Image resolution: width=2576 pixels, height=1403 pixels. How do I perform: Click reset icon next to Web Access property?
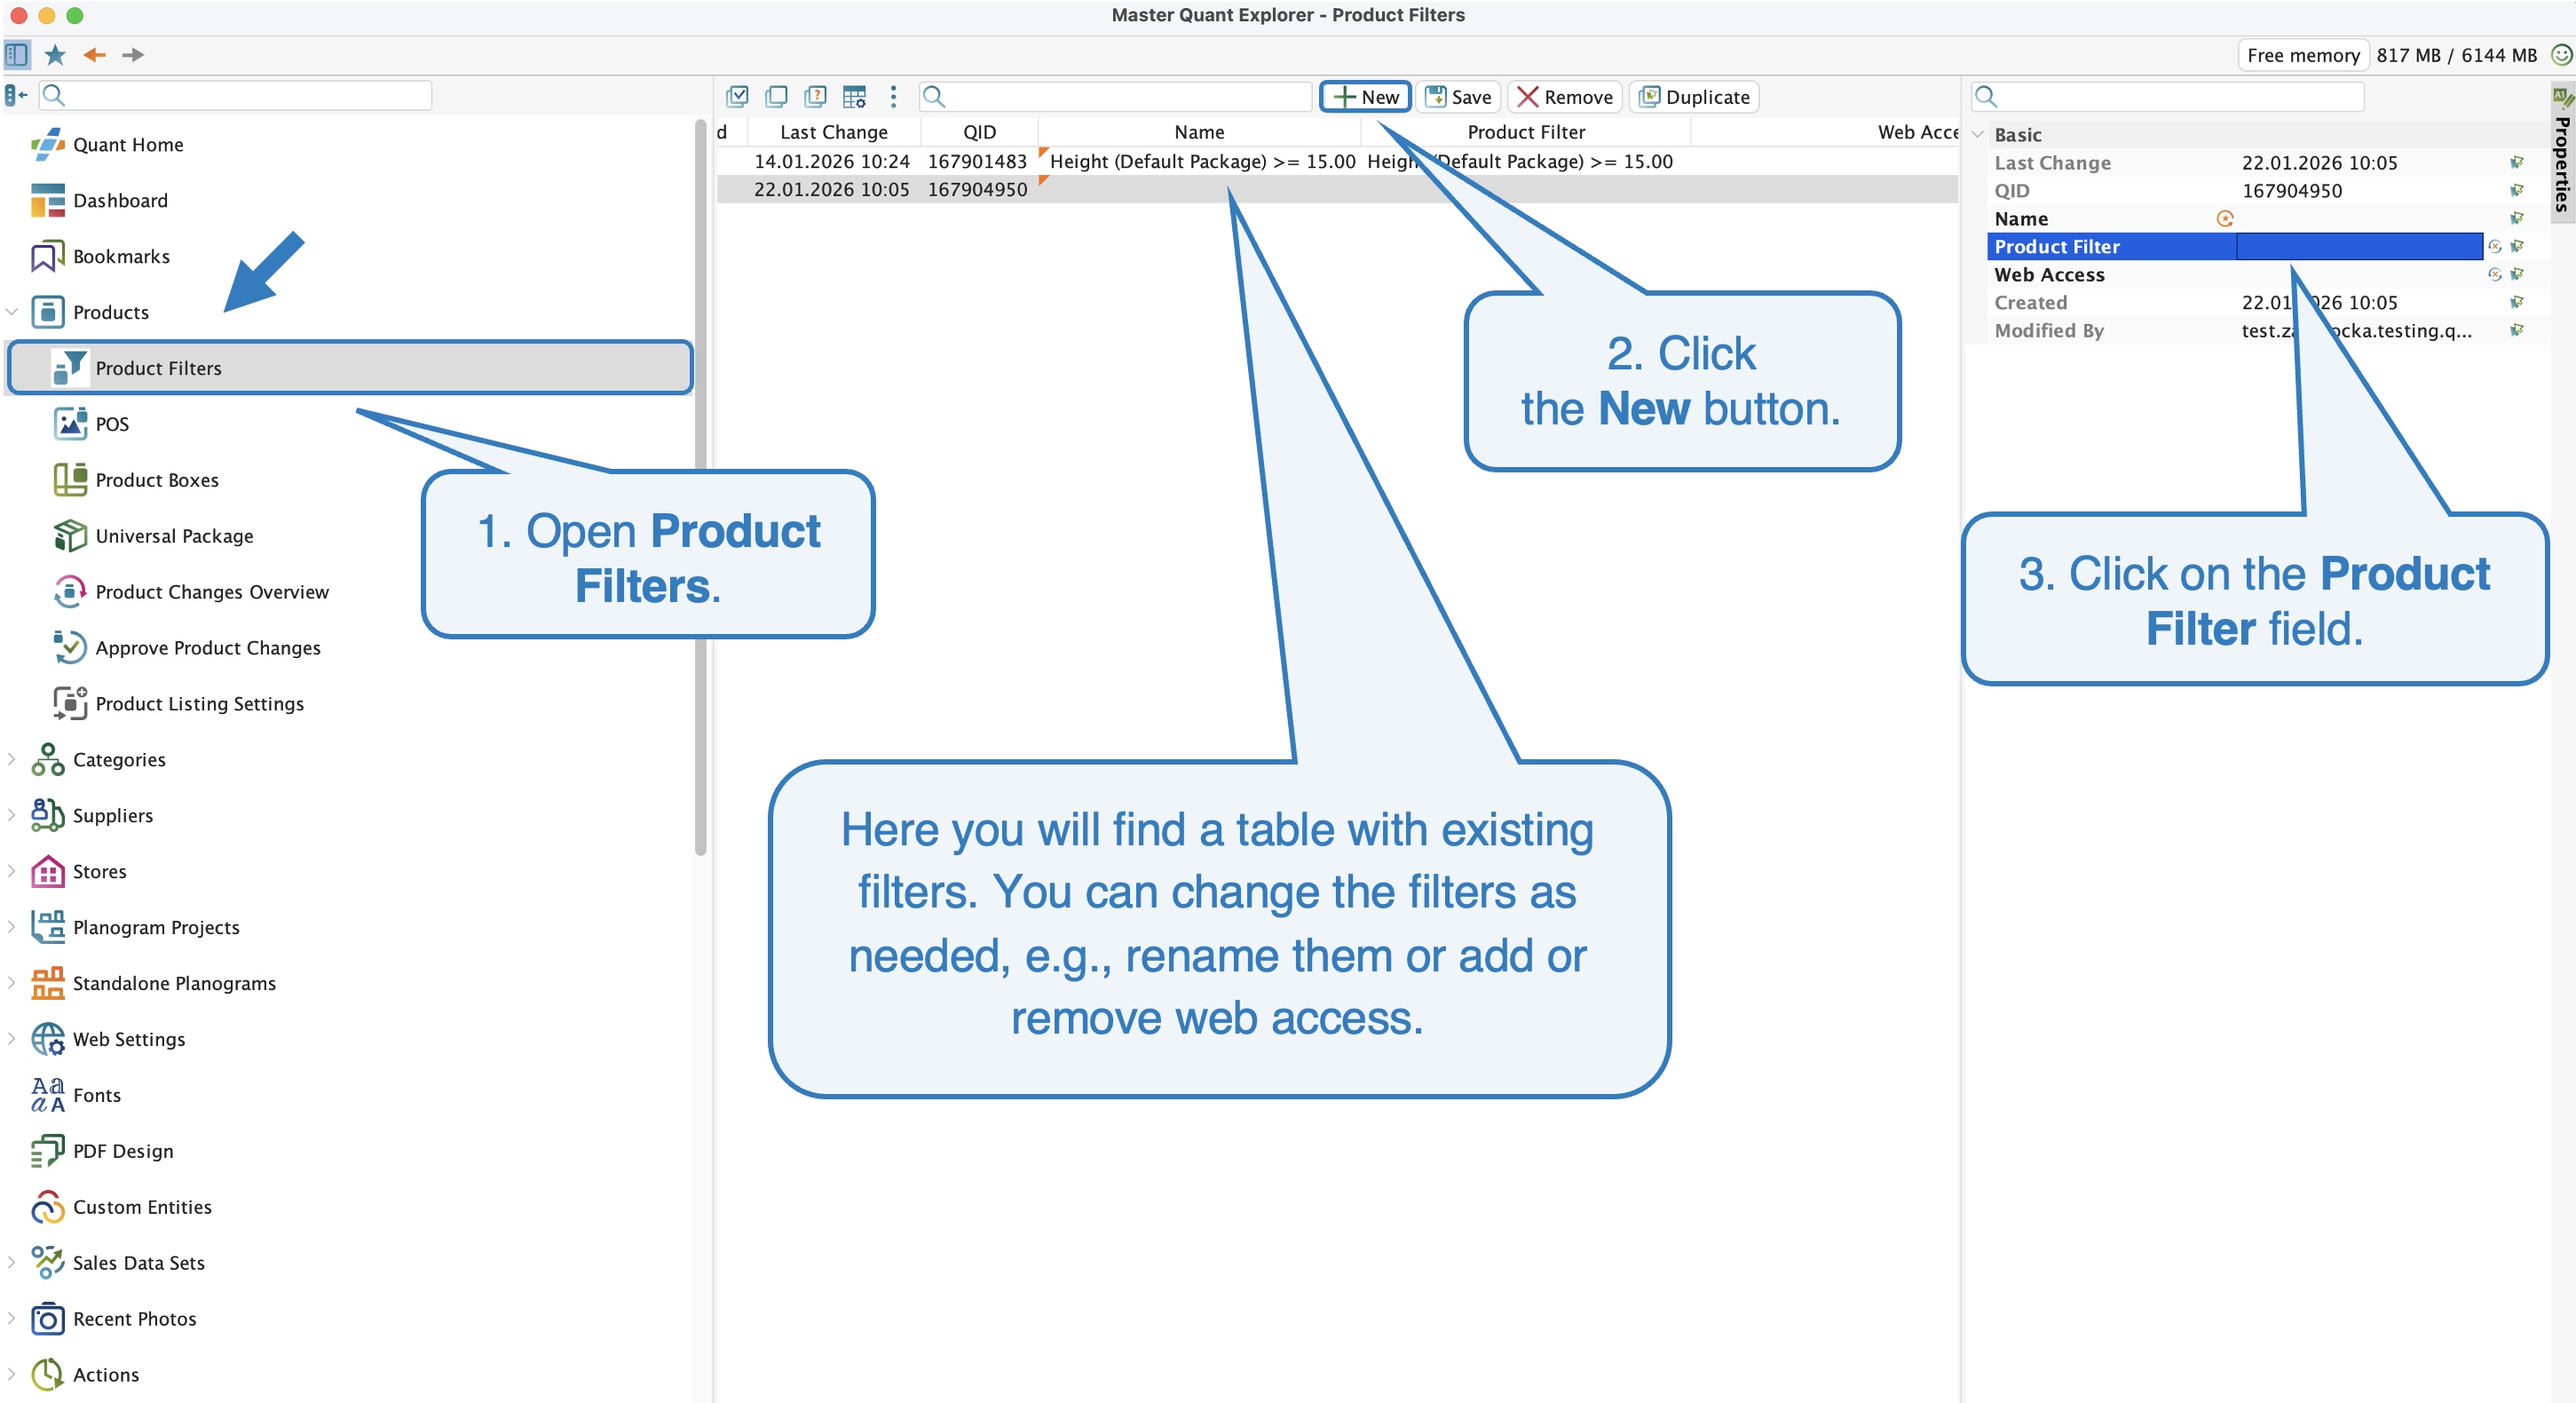pyautogui.click(x=2495, y=274)
